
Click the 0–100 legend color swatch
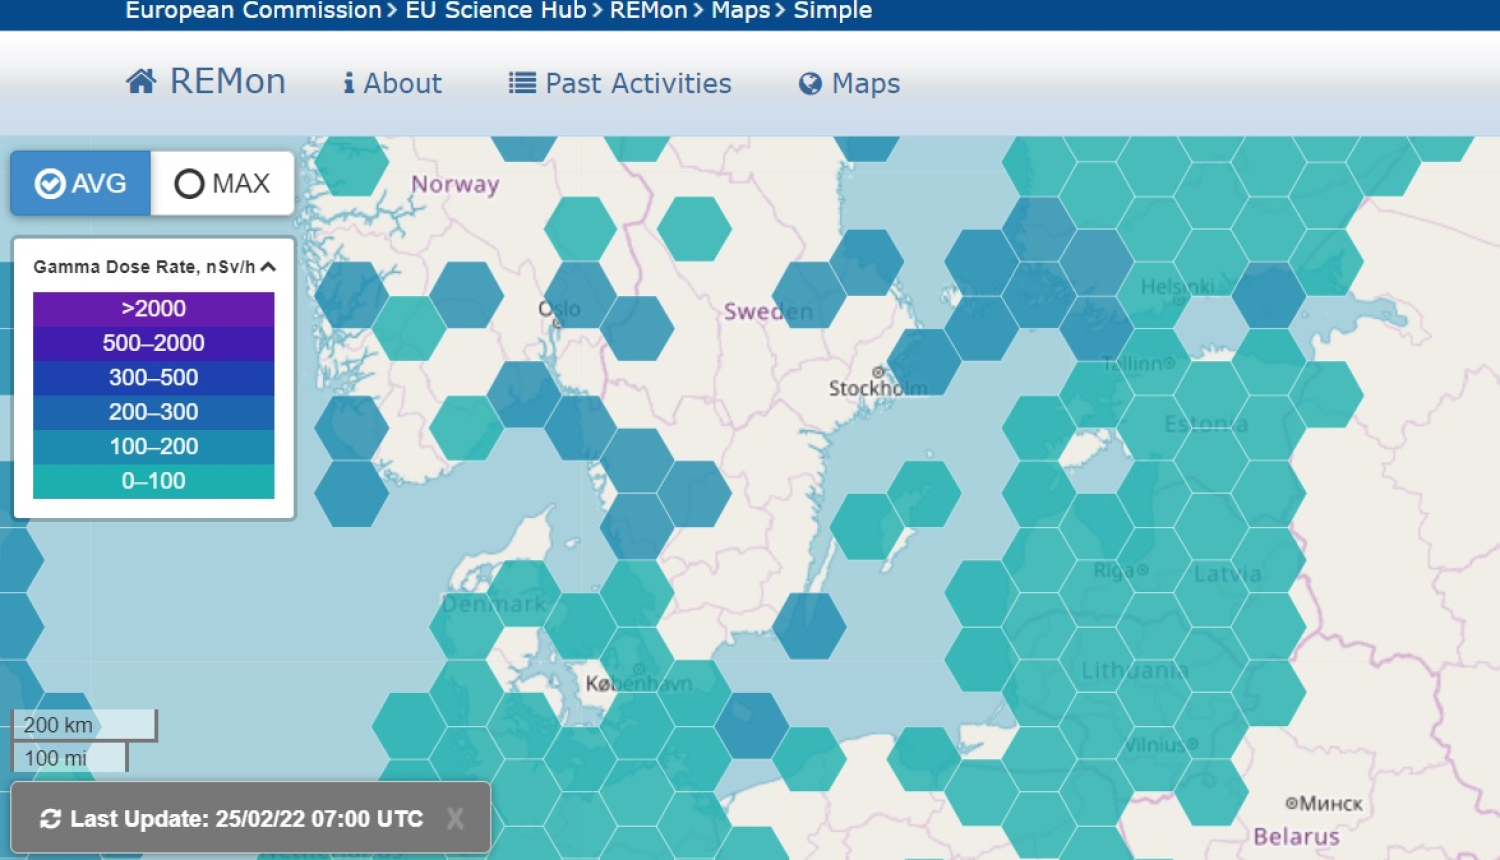[153, 481]
